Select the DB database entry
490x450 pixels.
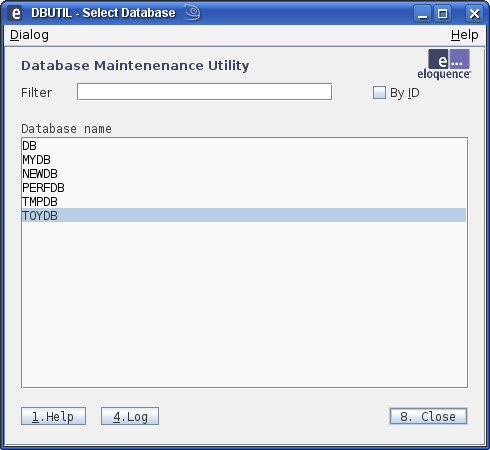244,146
